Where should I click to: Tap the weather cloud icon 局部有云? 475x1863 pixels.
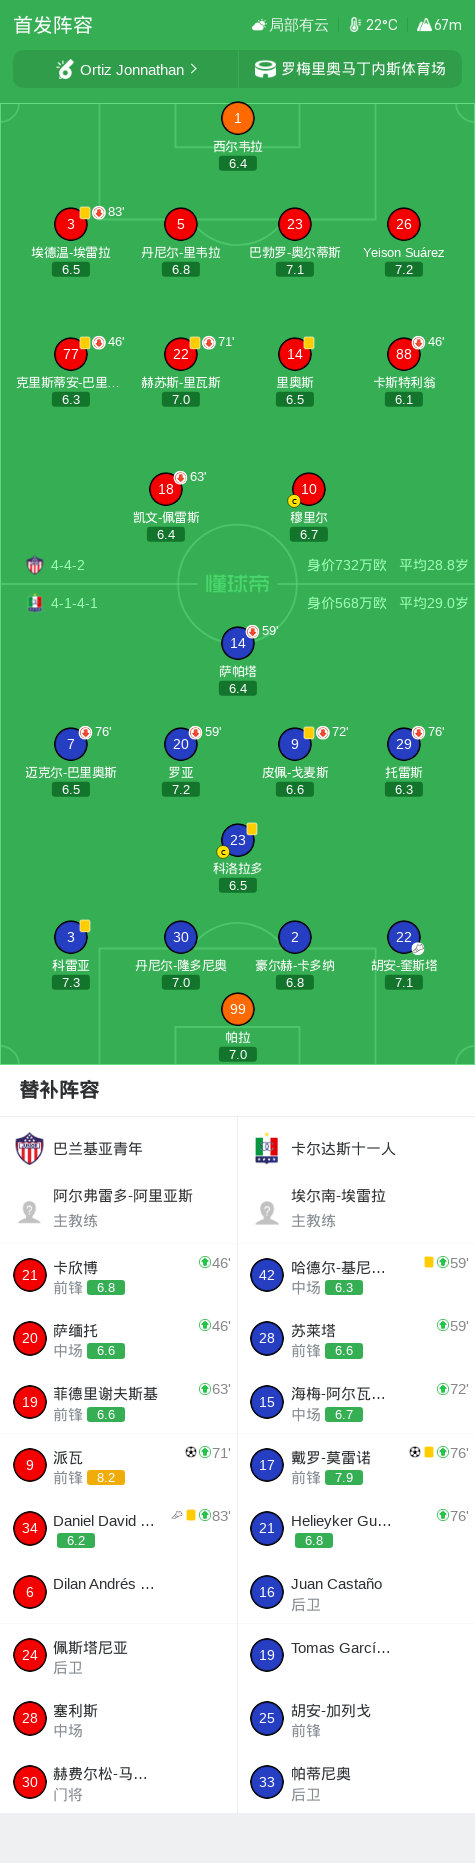[259, 25]
